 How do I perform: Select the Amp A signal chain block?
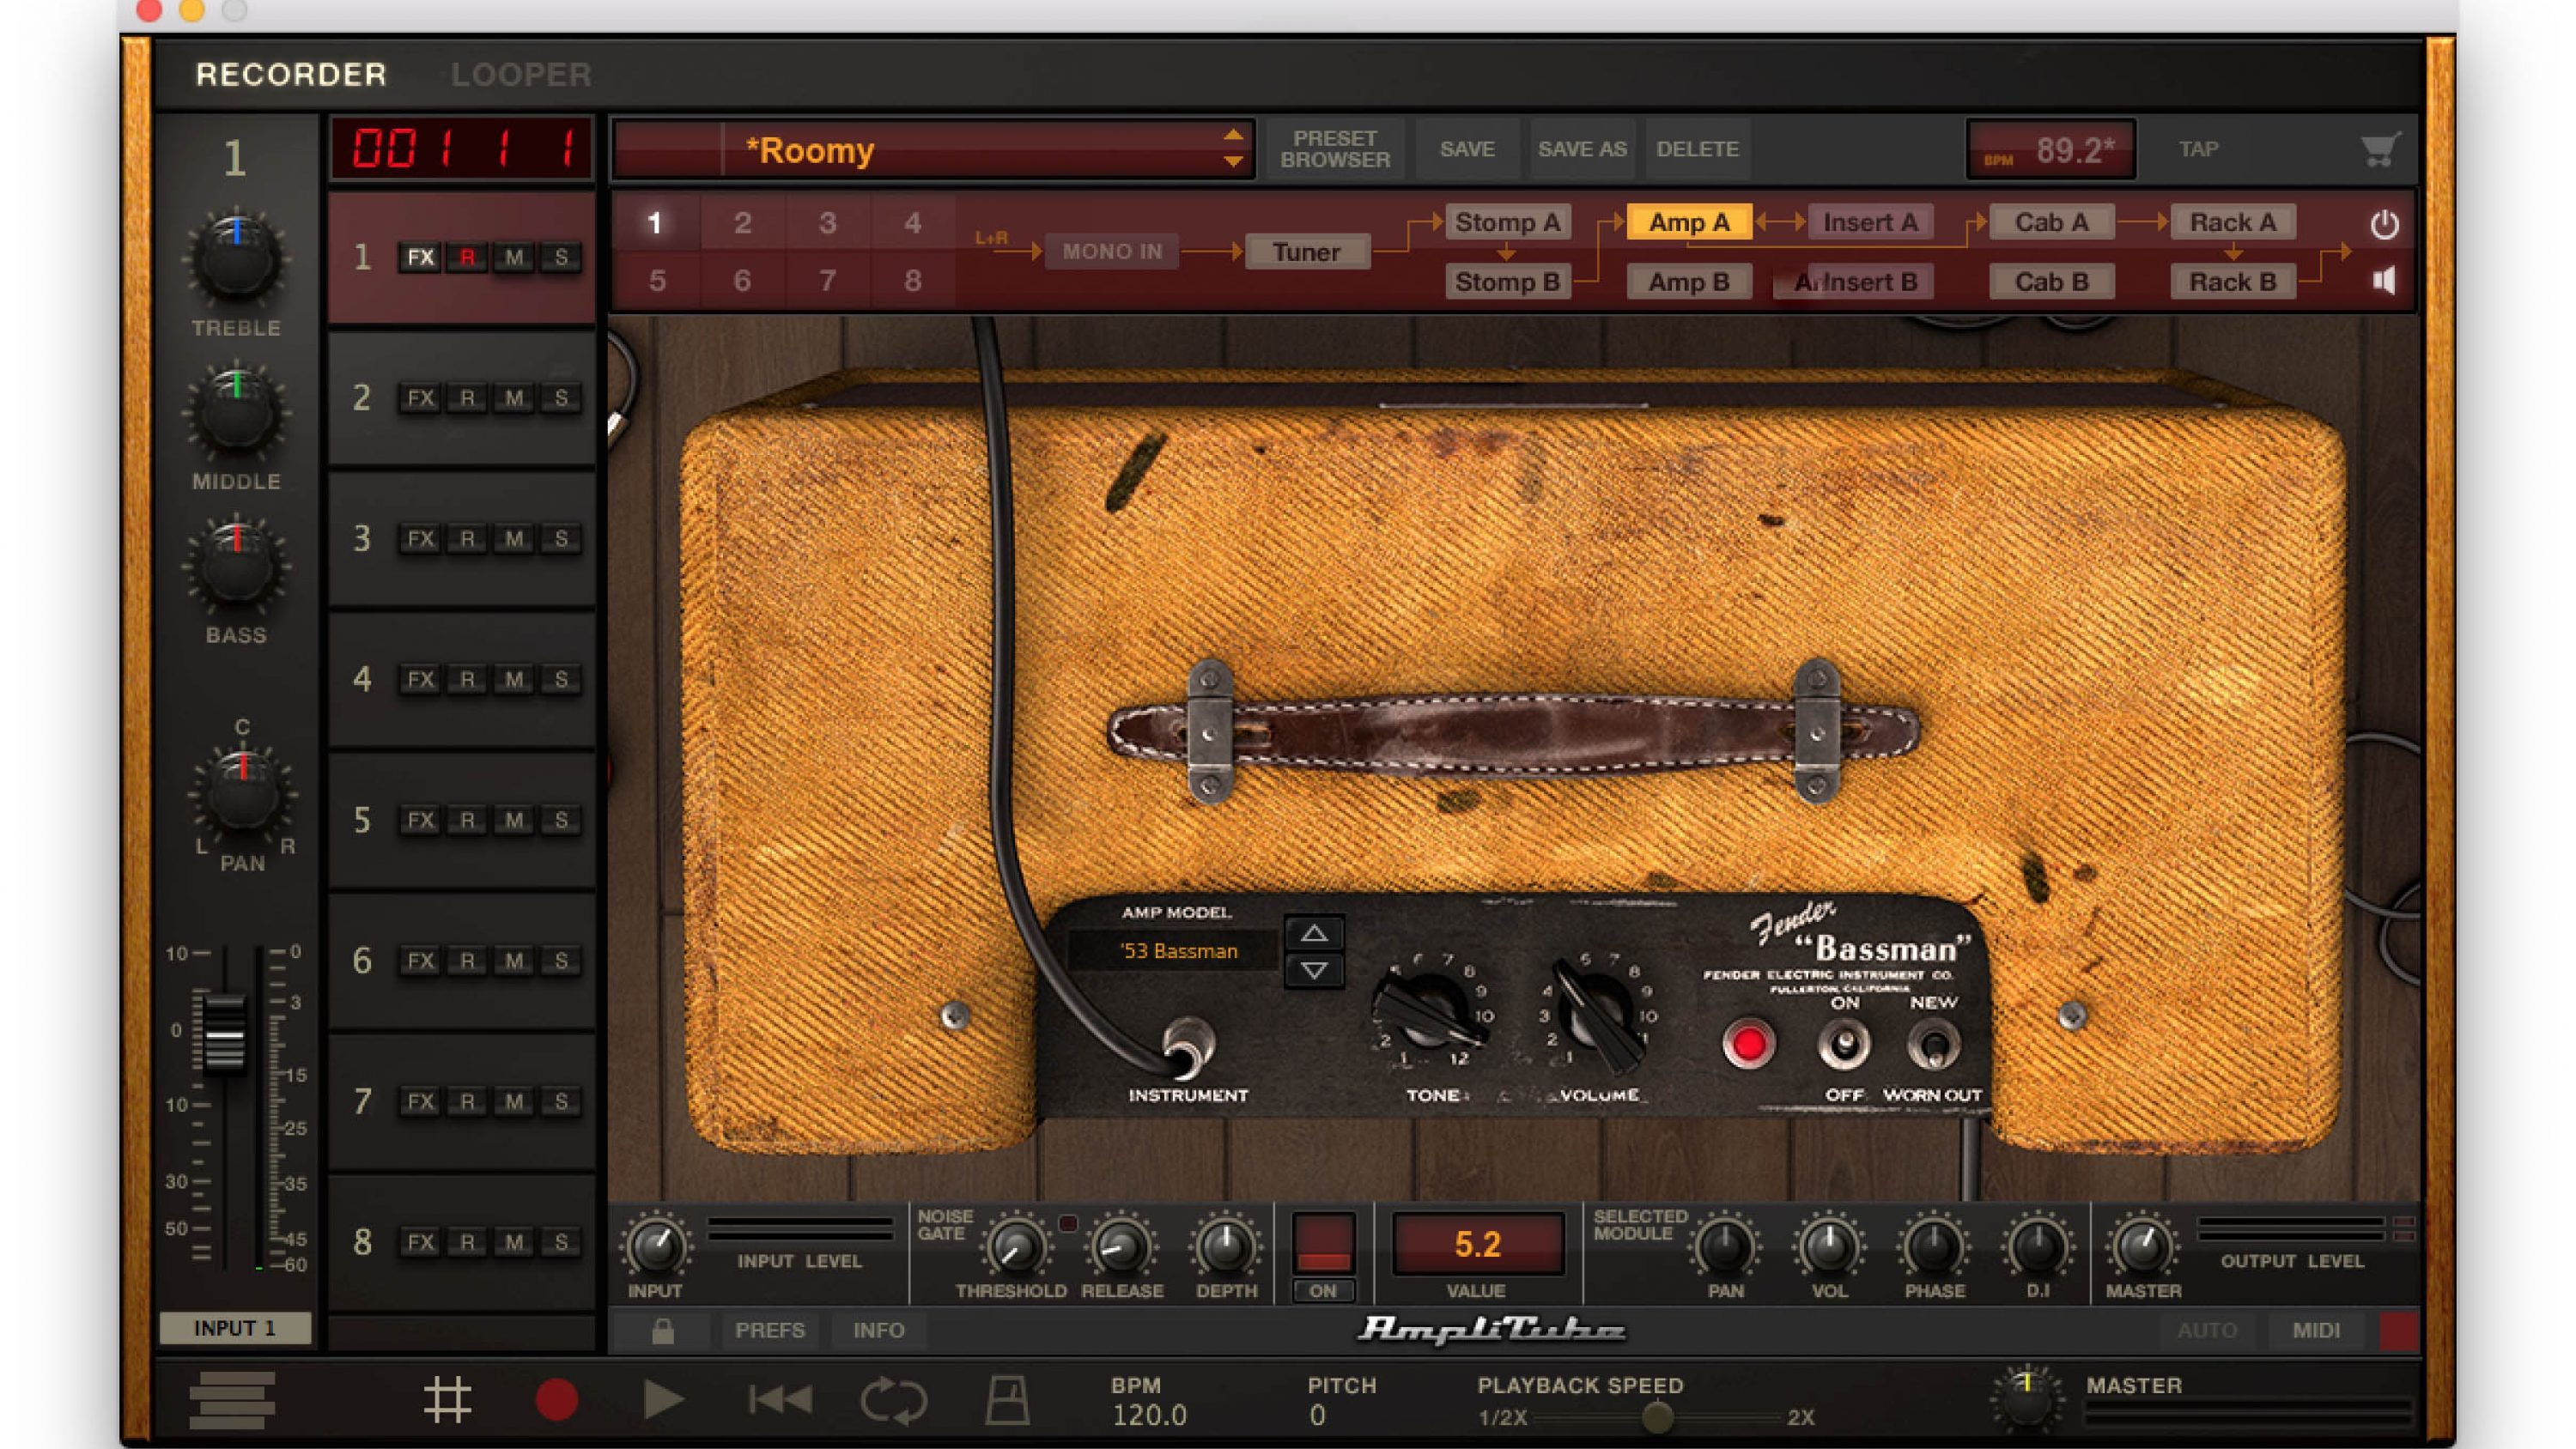[x=1685, y=221]
